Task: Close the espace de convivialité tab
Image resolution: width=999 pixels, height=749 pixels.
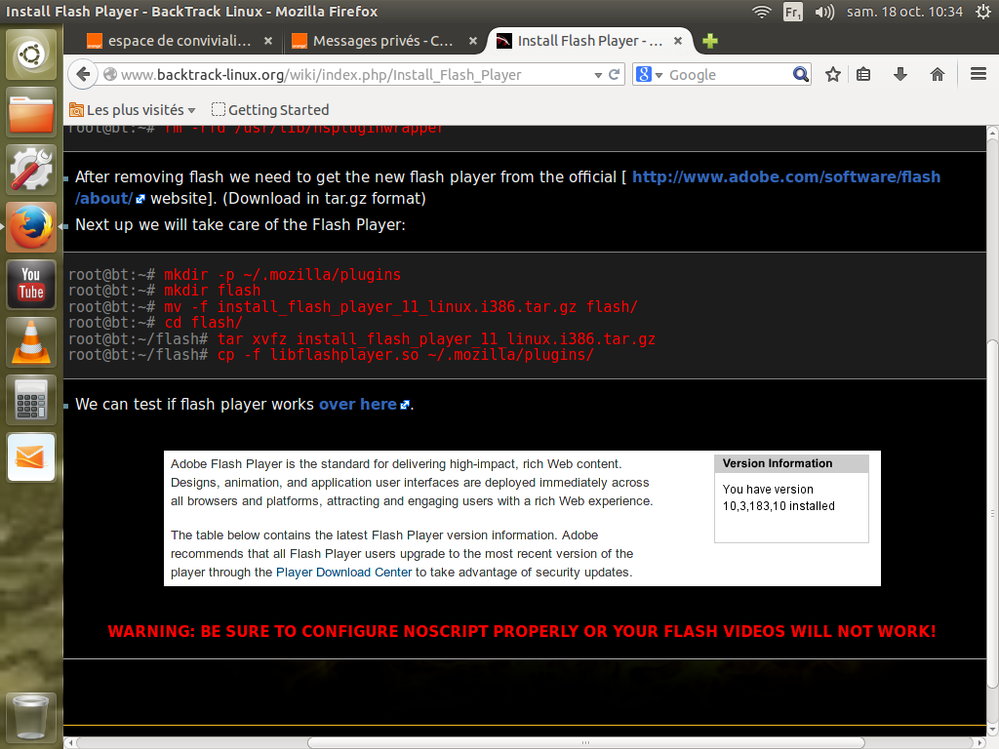Action: tap(268, 41)
